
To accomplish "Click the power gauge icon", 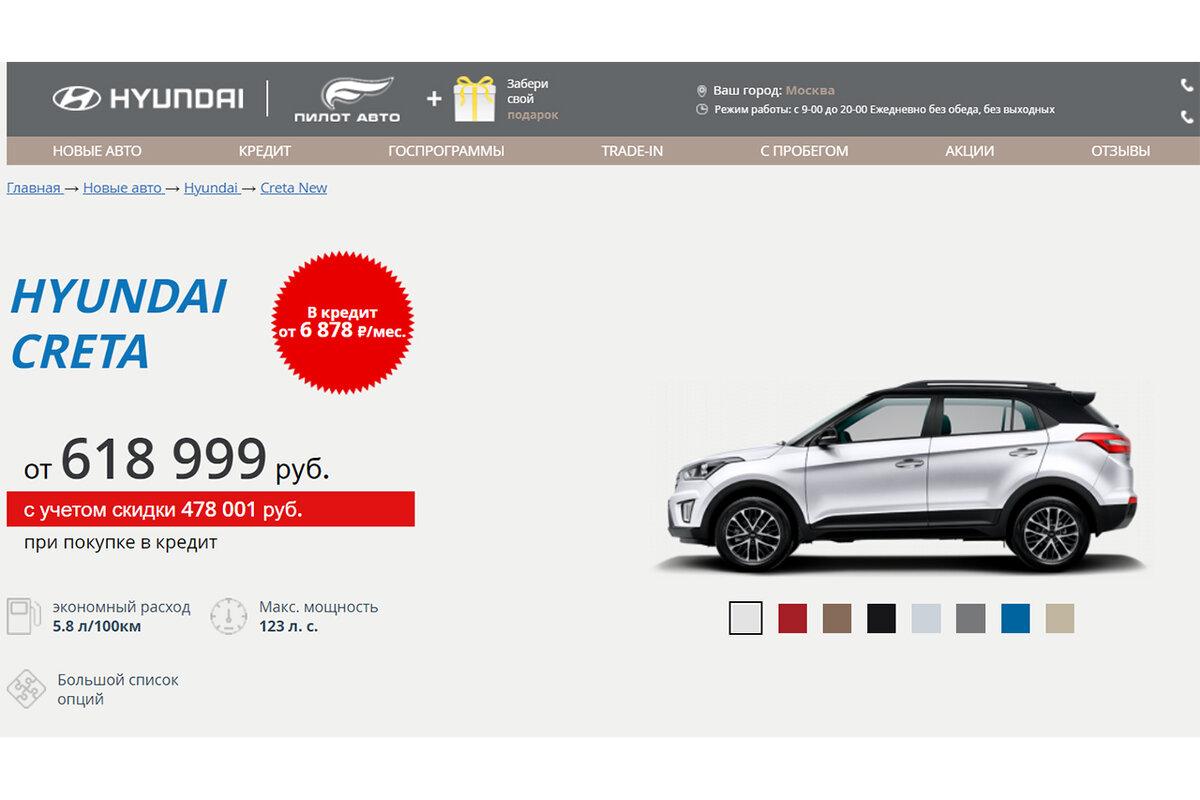I will 229,615.
